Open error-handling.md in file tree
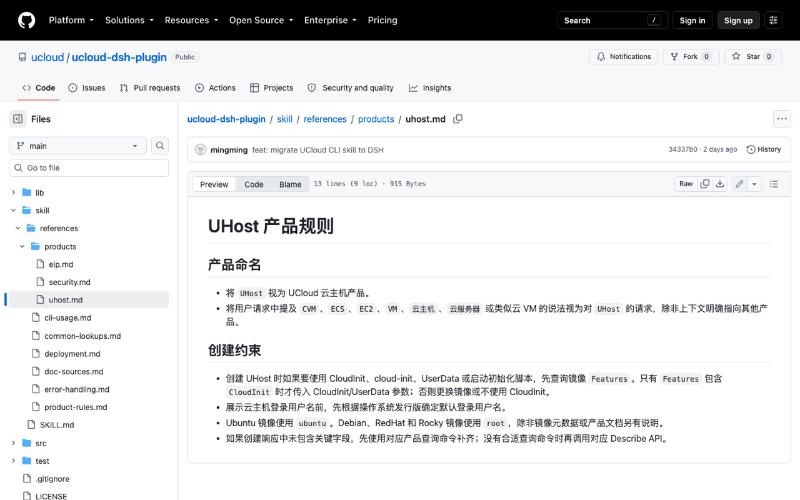Viewport: 800px width, 500px height. (77, 389)
